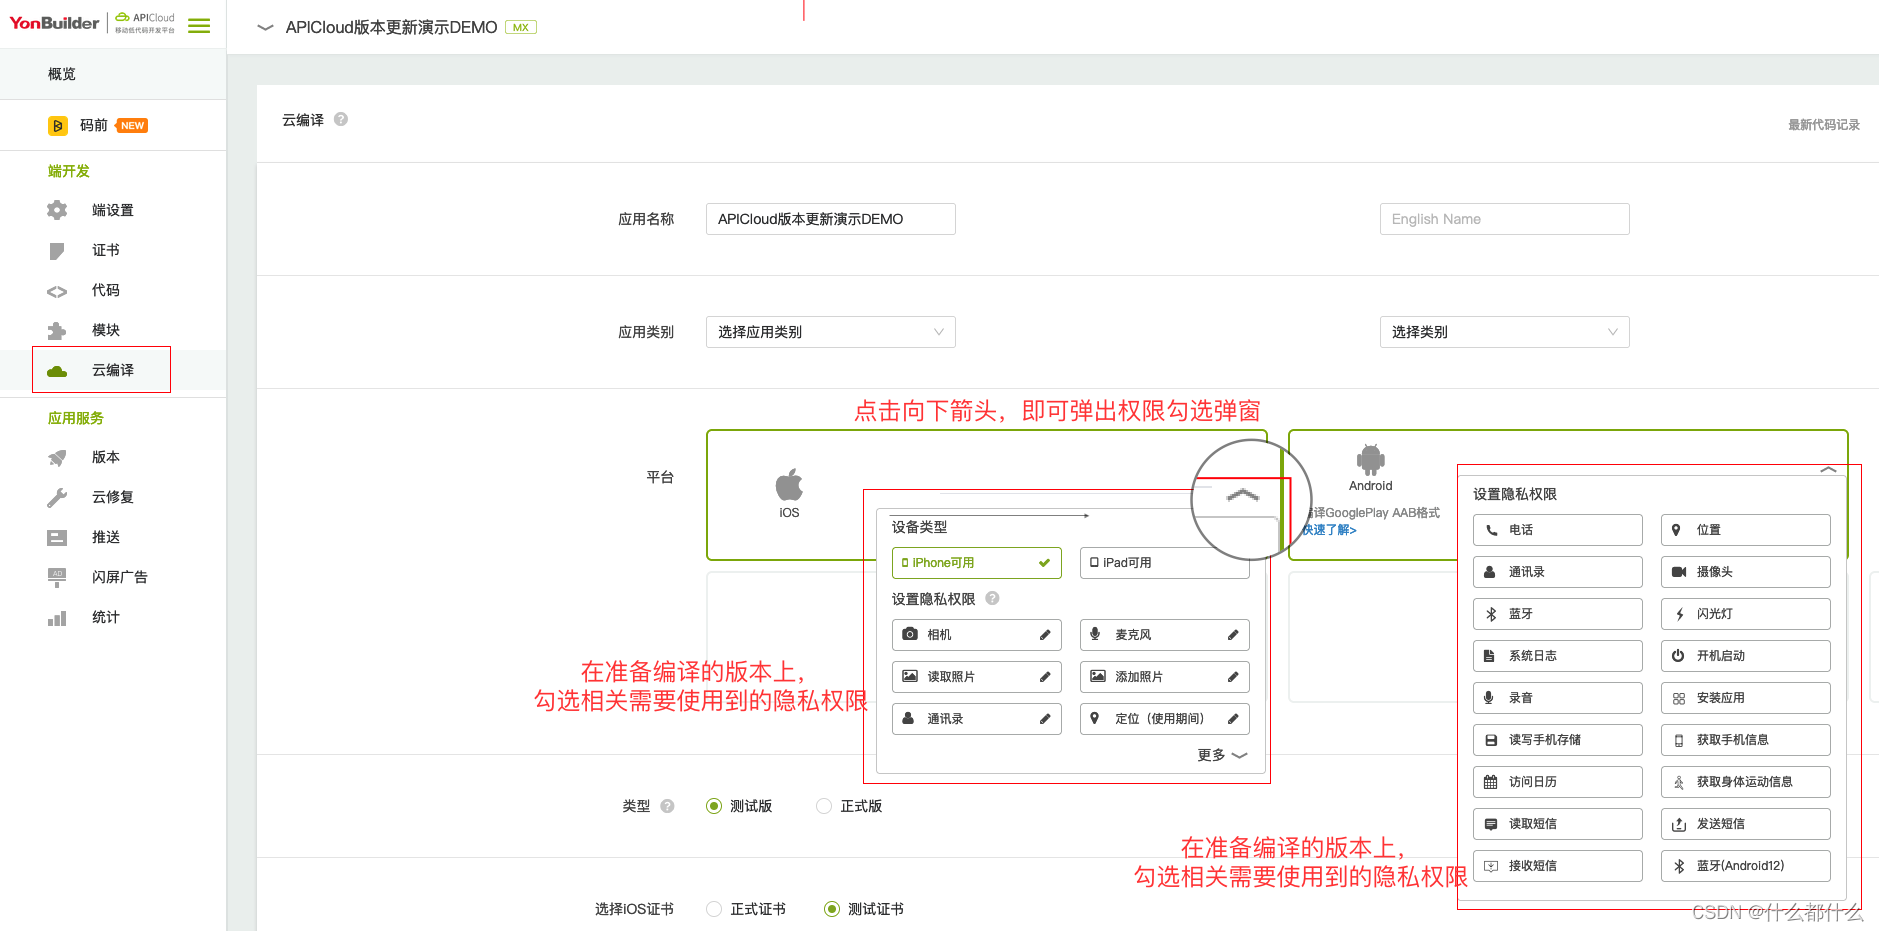Select the 获取手机信息 permission button
Screen dimensions: 1879x931
click(1745, 740)
